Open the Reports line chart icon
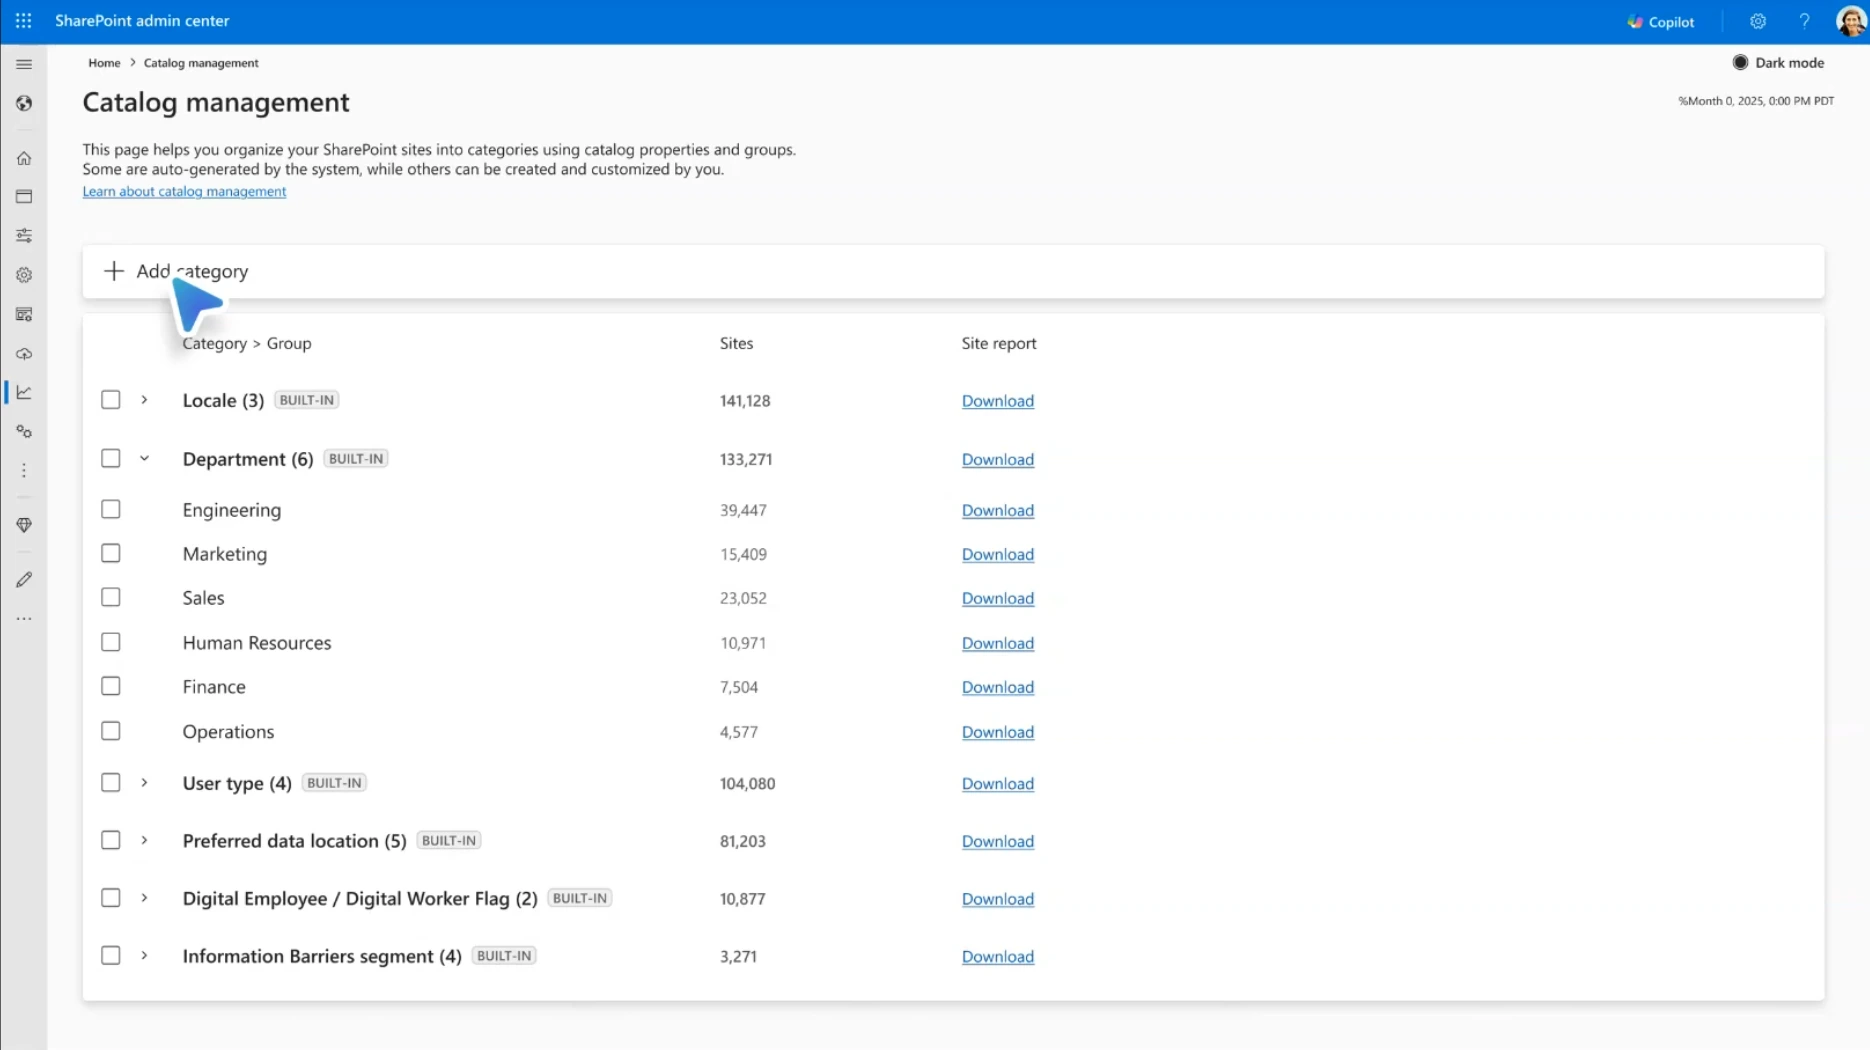Viewport: 1870px width, 1050px height. pos(24,392)
